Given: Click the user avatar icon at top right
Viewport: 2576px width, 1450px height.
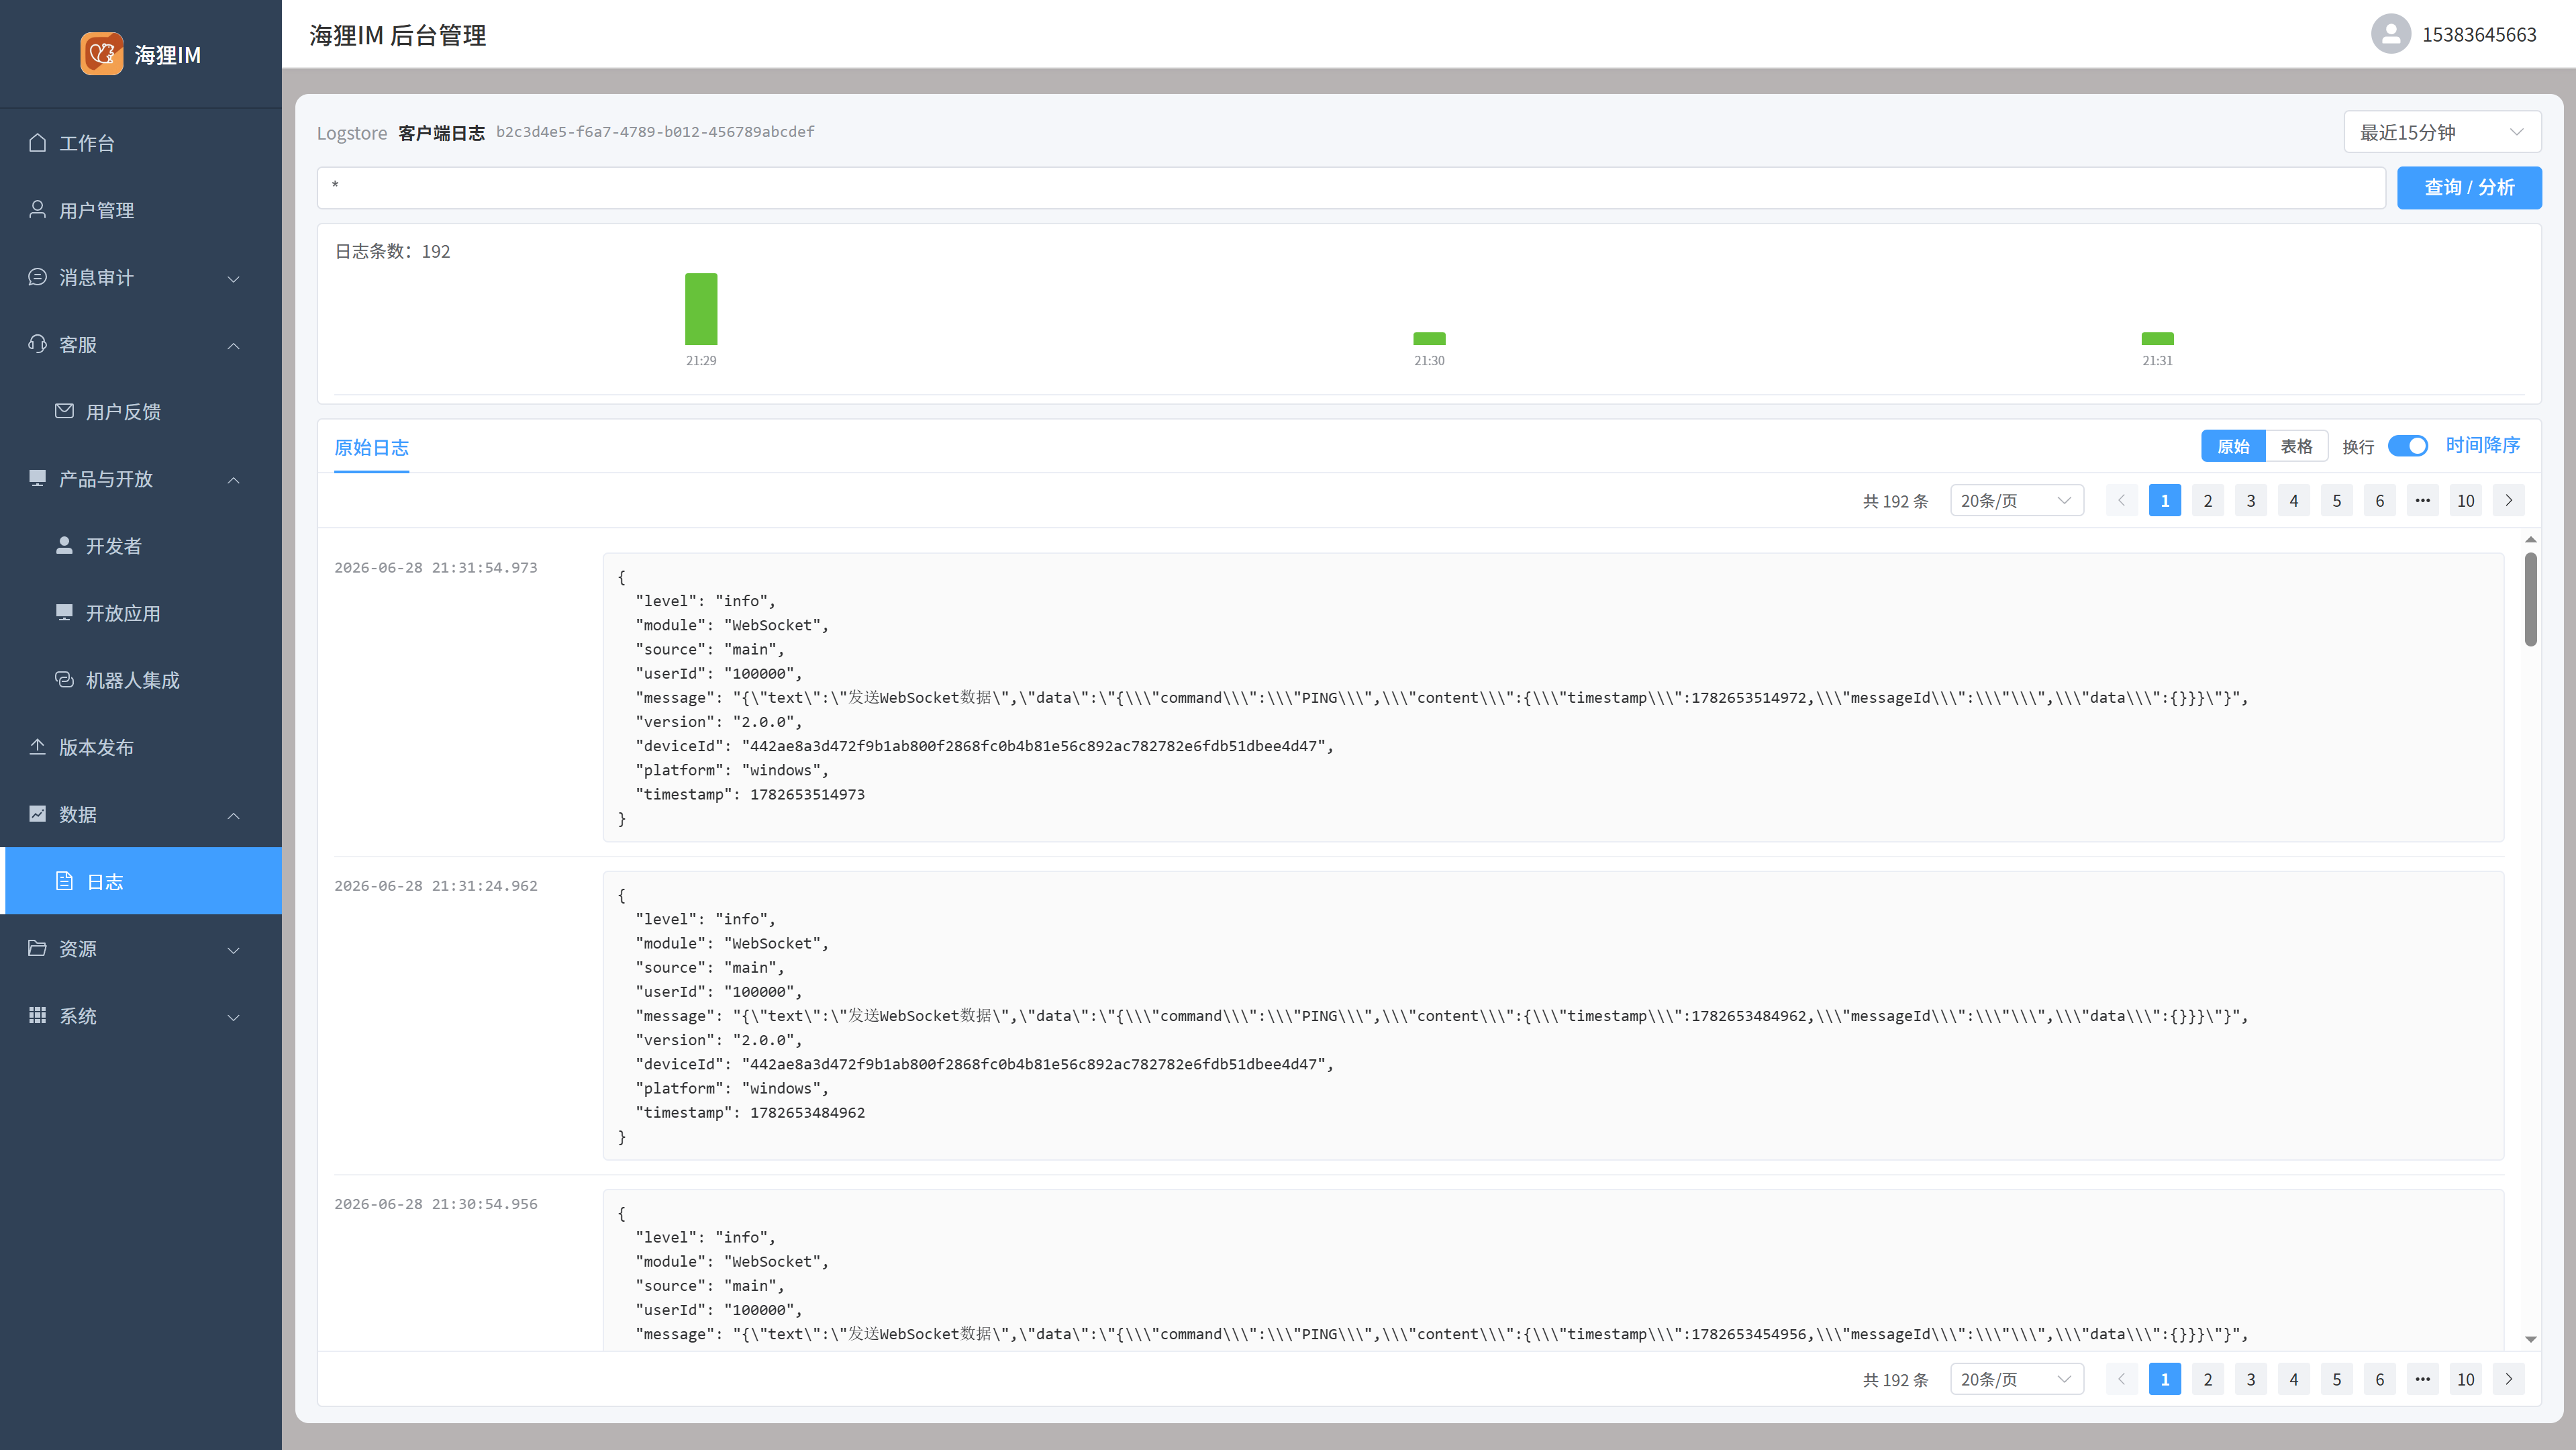Looking at the screenshot, I should 2391,34.
